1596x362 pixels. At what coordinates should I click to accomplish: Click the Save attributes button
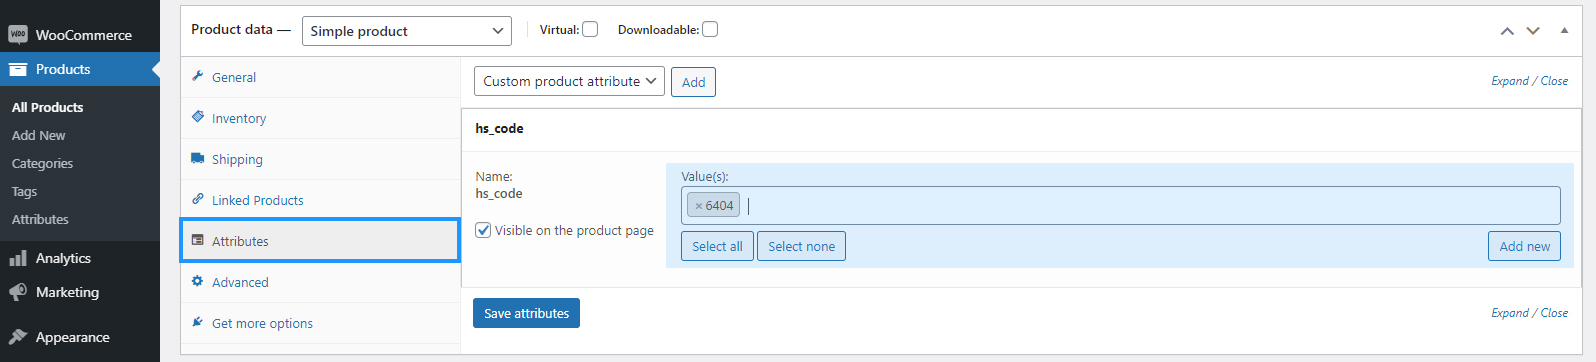coord(526,313)
